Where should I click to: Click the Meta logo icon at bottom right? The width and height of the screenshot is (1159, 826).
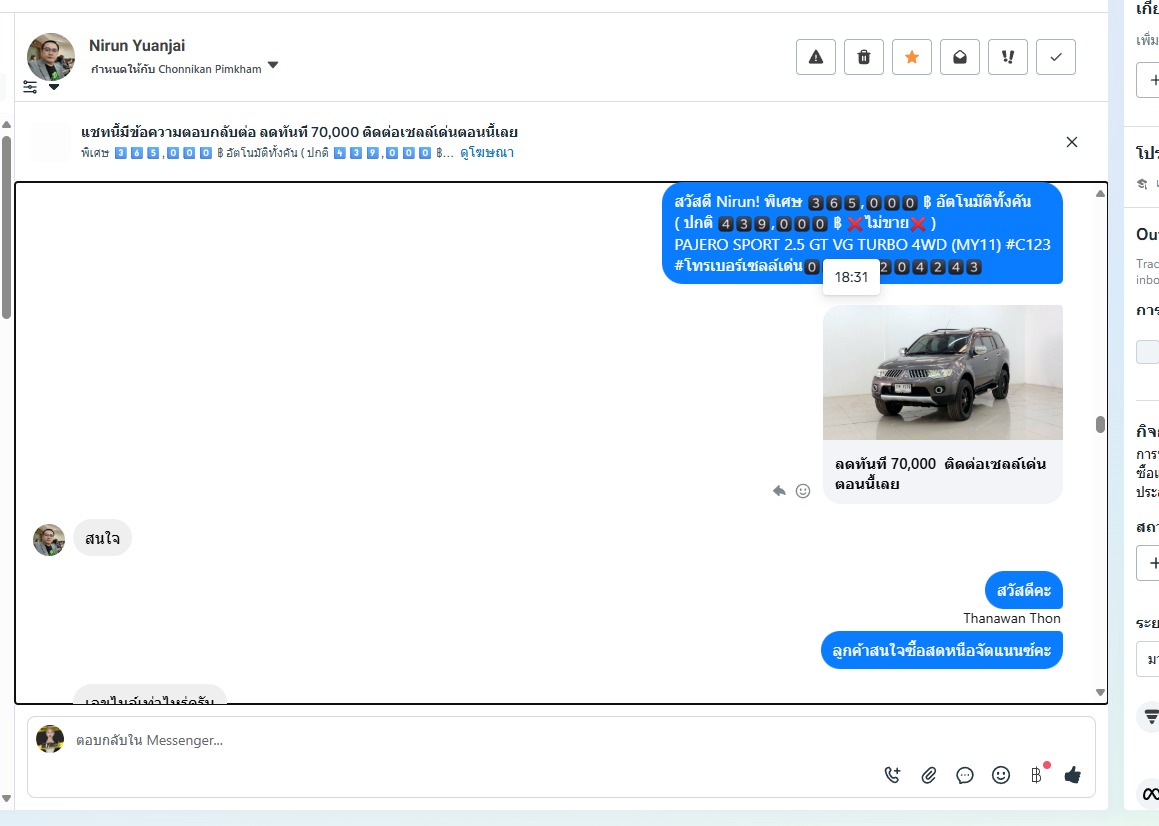pyautogui.click(x=1150, y=794)
